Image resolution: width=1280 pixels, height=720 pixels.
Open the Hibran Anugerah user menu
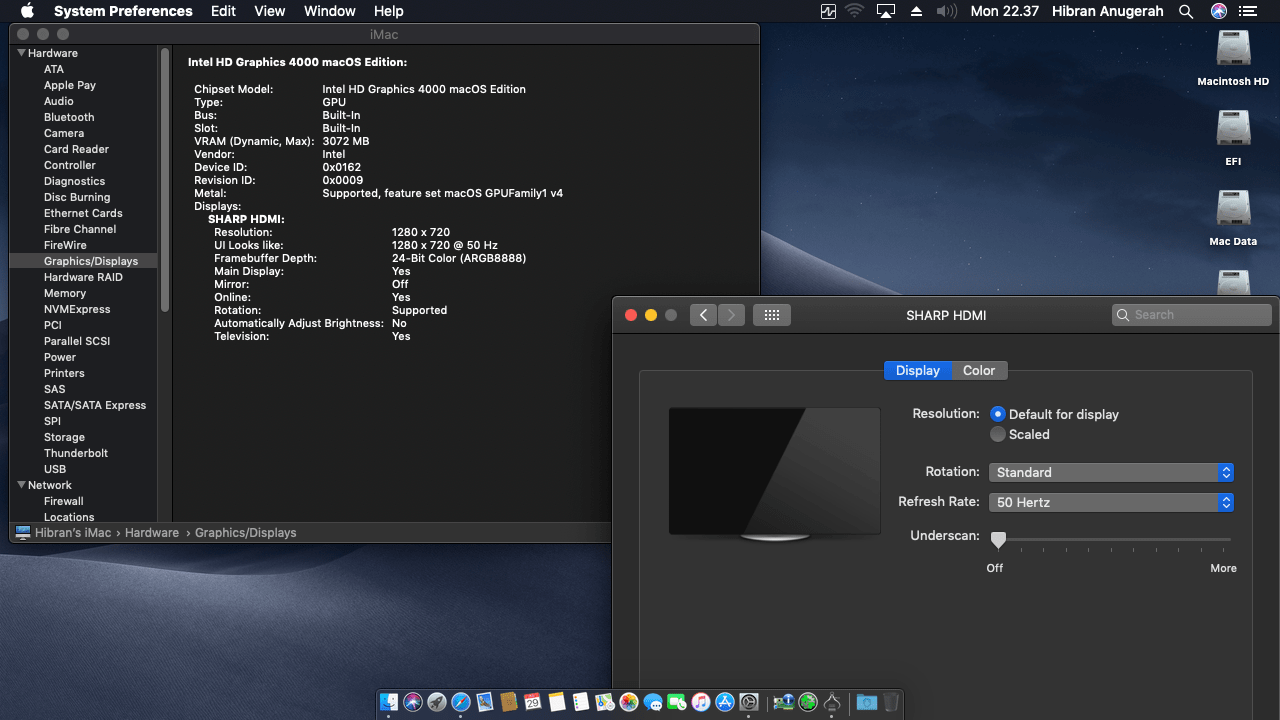(1107, 11)
